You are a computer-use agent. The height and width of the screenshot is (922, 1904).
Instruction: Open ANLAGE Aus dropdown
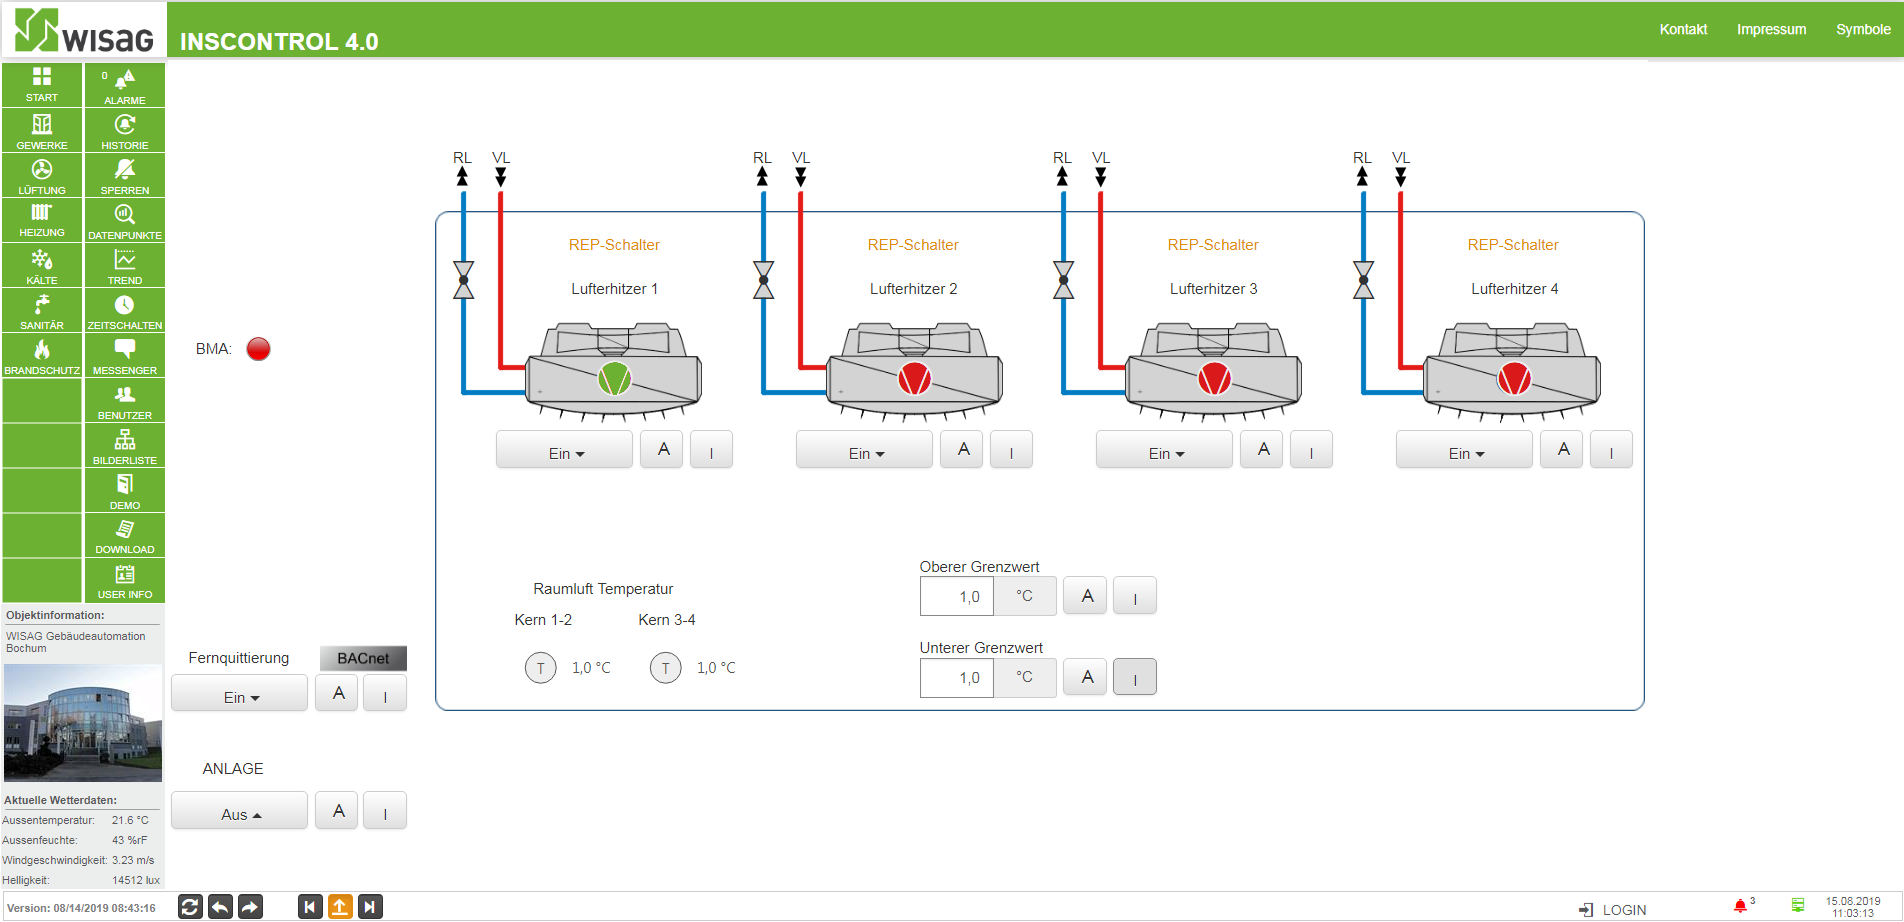[x=240, y=810]
